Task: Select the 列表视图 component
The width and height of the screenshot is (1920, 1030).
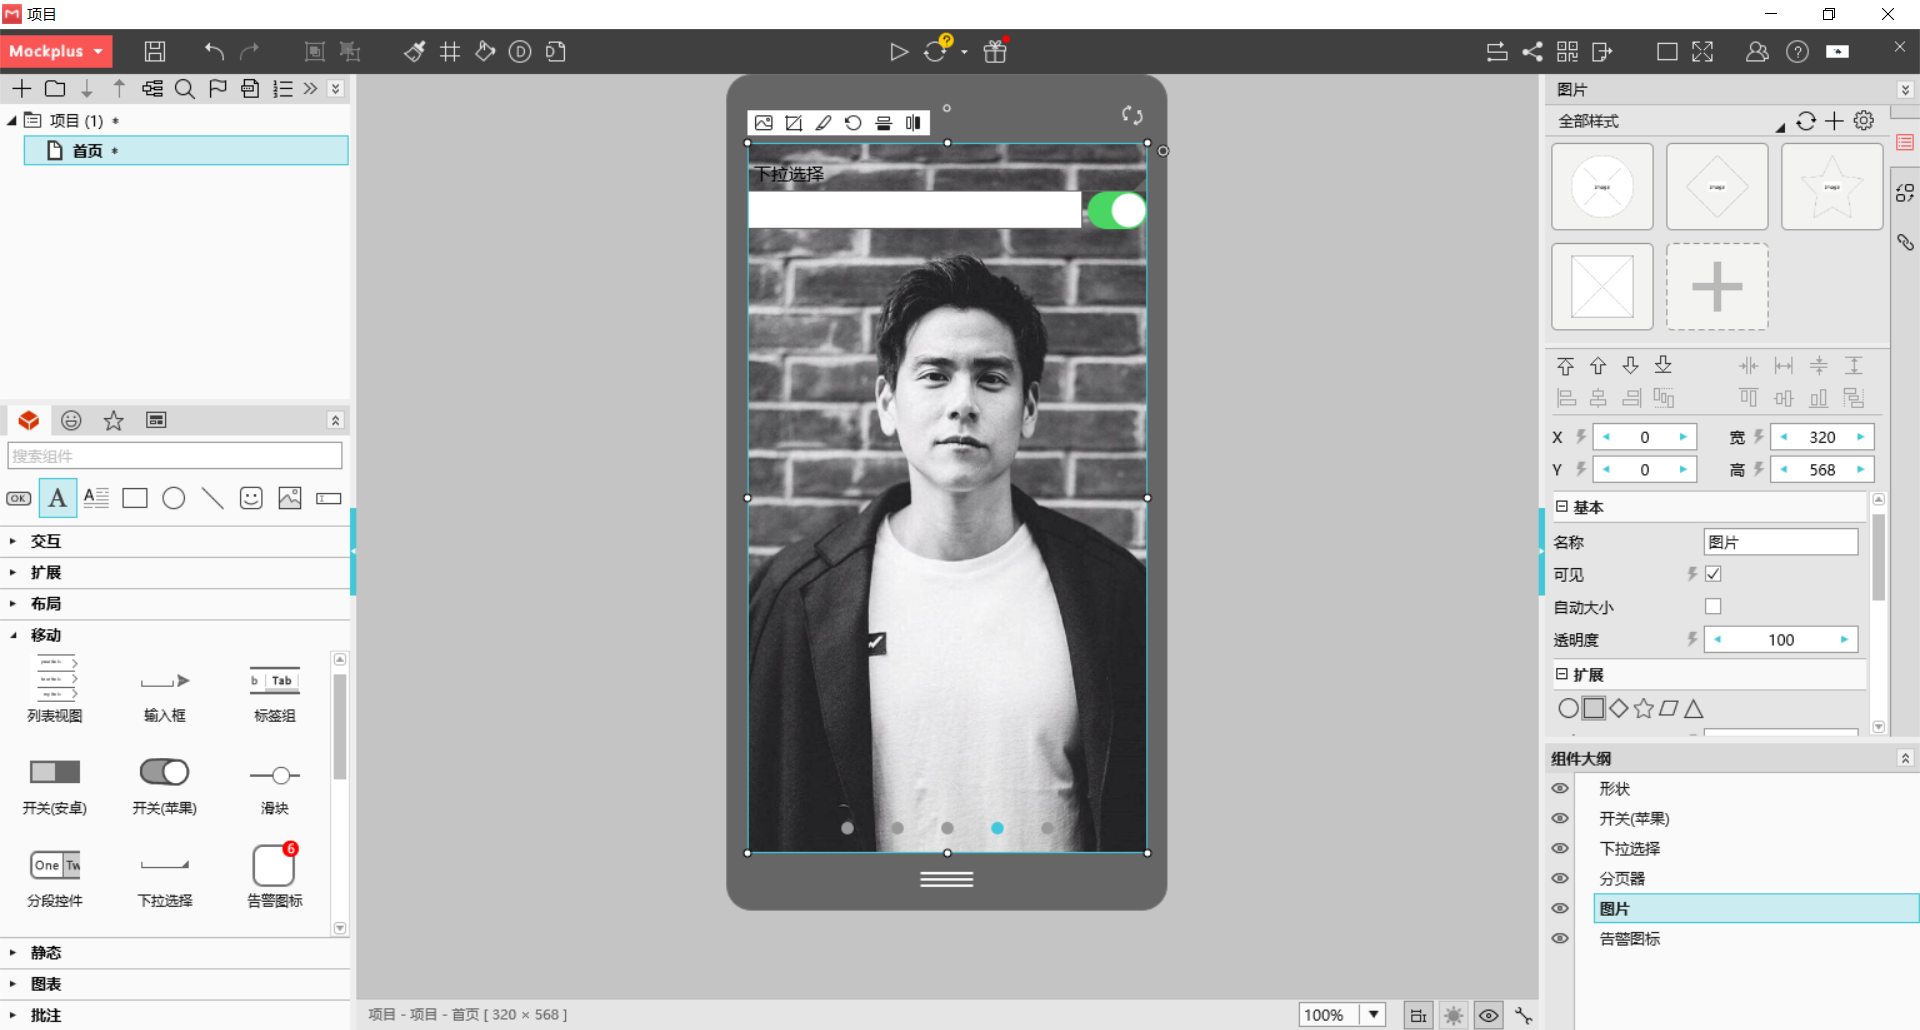Action: pyautogui.click(x=55, y=689)
